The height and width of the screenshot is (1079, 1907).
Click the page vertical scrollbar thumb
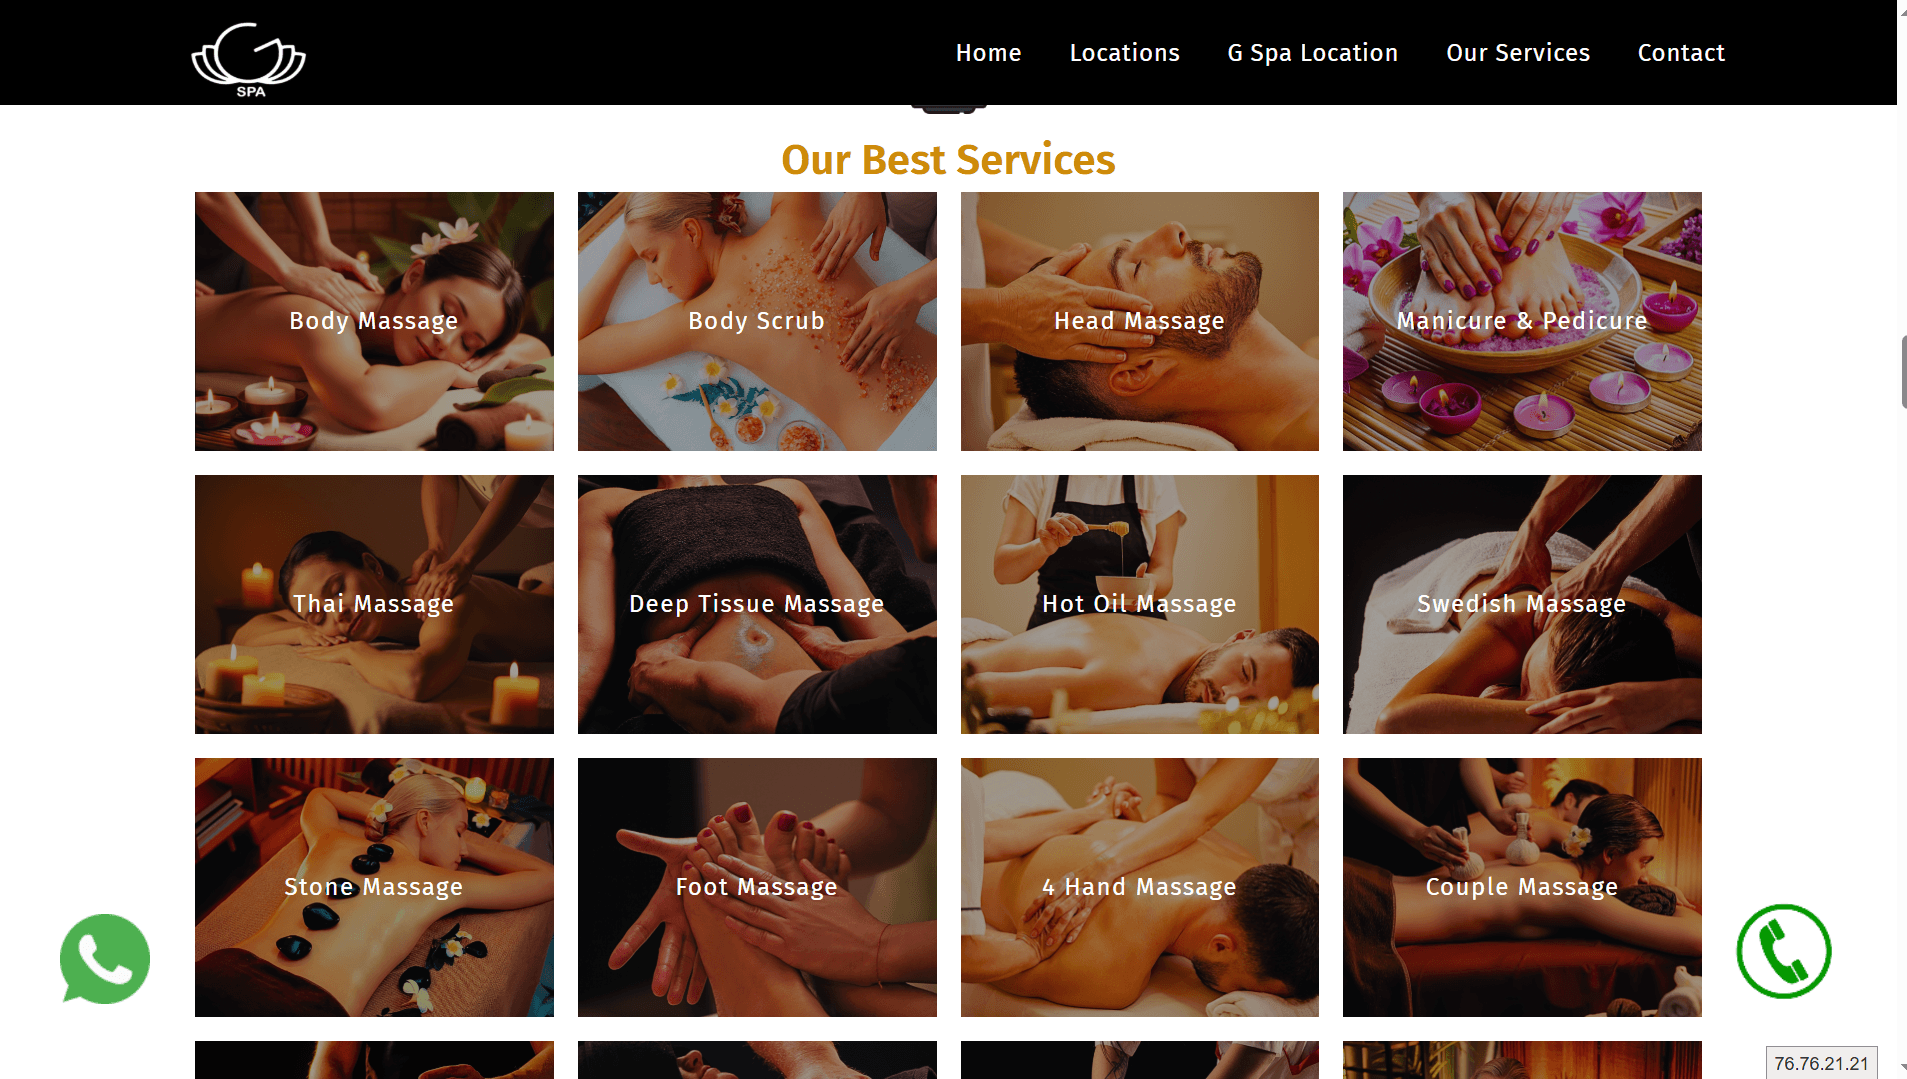pos(1903,372)
